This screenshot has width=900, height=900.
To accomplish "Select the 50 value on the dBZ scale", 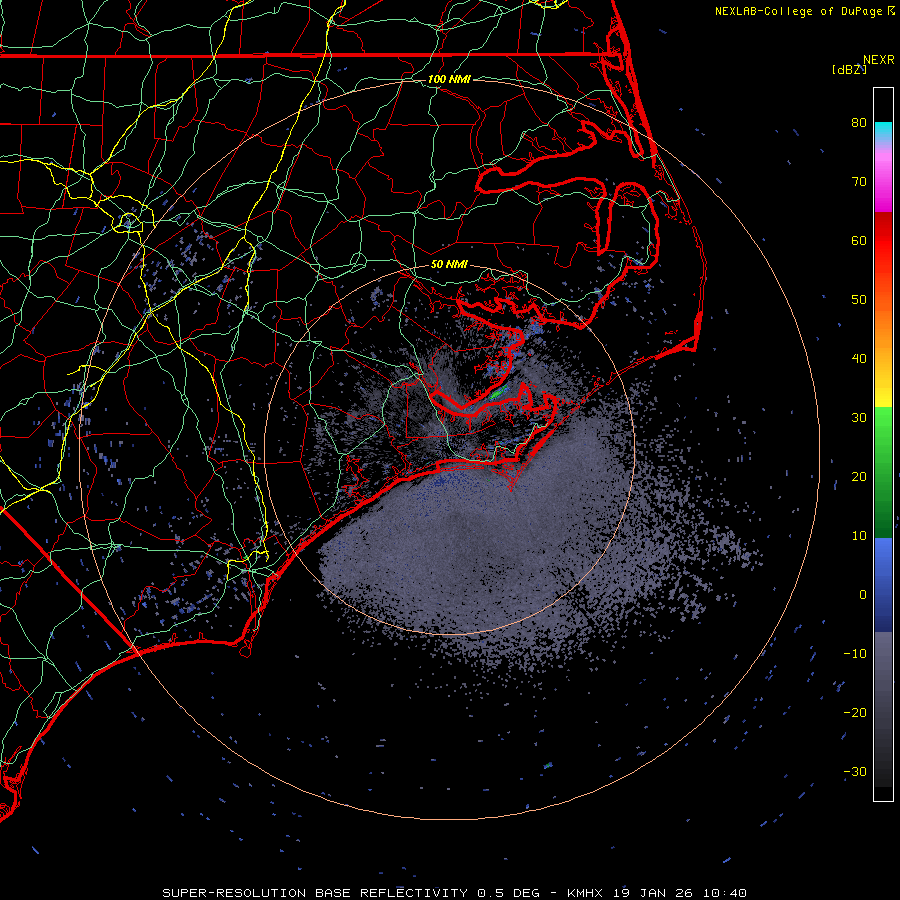I will point(859,300).
